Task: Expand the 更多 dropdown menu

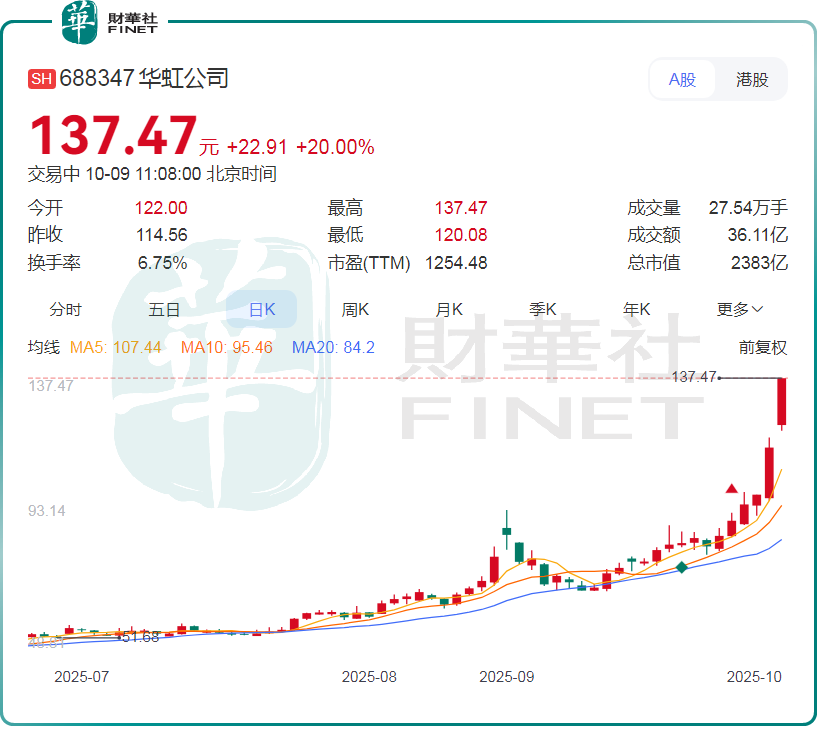Action: [x=740, y=310]
